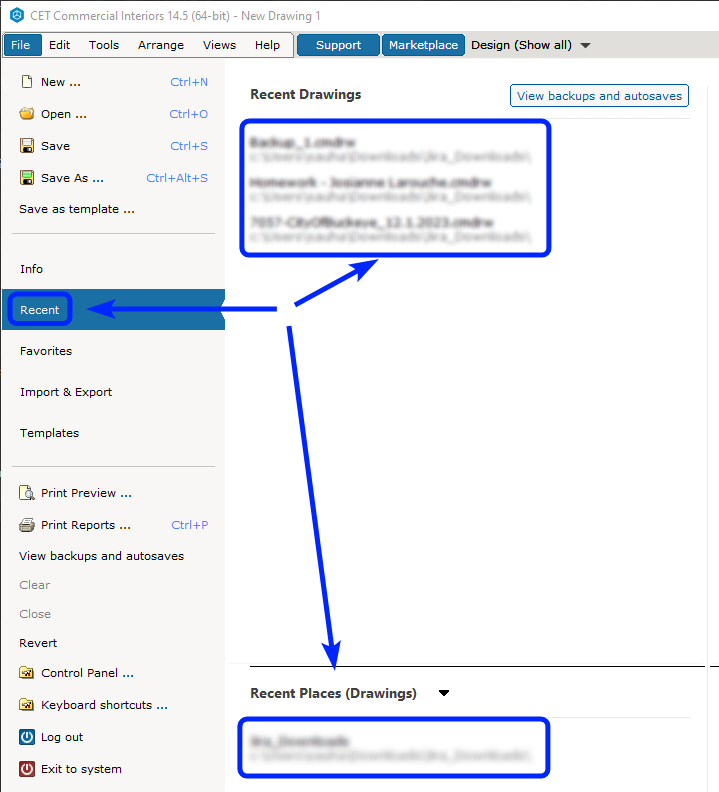This screenshot has width=719, height=792.
Task: Select the Keyboard shortcuts ... label
Action: 104,705
